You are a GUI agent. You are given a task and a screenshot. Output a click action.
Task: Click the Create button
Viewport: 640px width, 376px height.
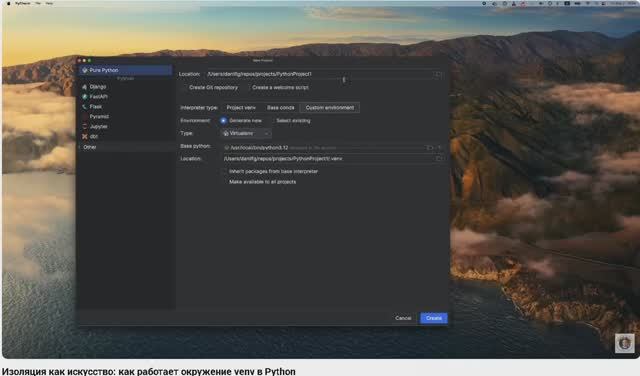click(433, 318)
